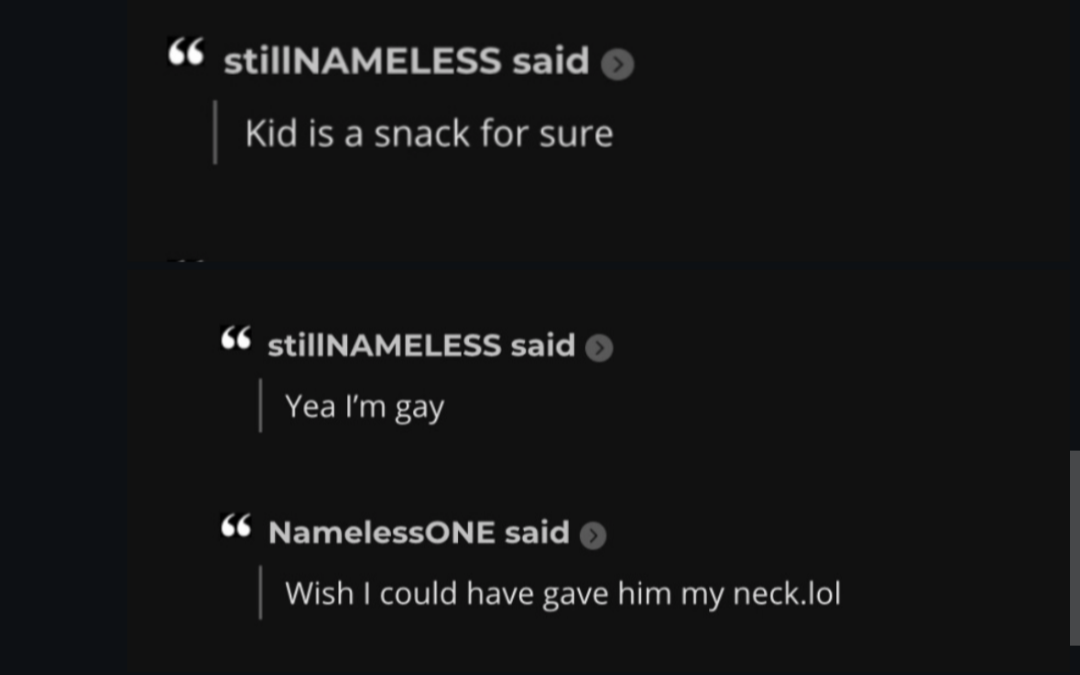Open "stillNAMELESS said" header above "Kid is a snack"

406,61
